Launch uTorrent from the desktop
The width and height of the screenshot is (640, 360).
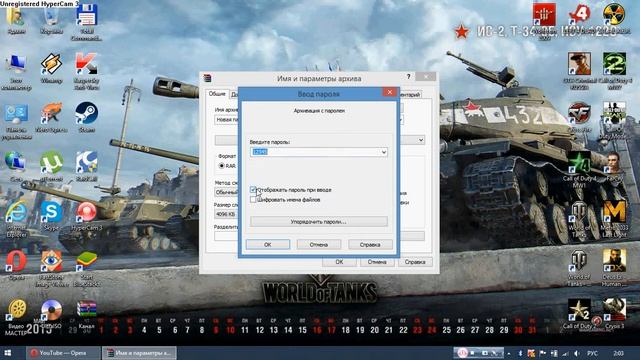[x=51, y=166]
